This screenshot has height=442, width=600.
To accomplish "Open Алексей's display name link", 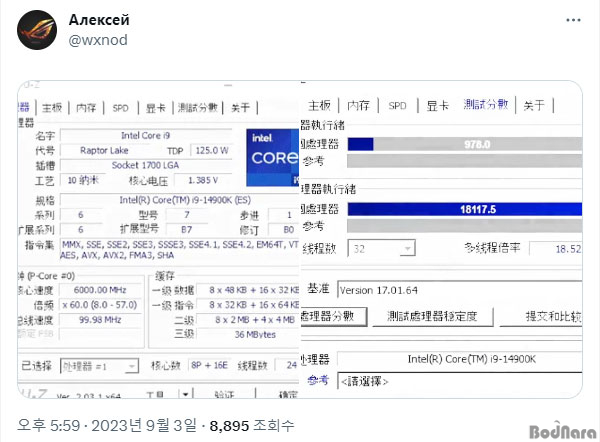I will tap(99, 20).
